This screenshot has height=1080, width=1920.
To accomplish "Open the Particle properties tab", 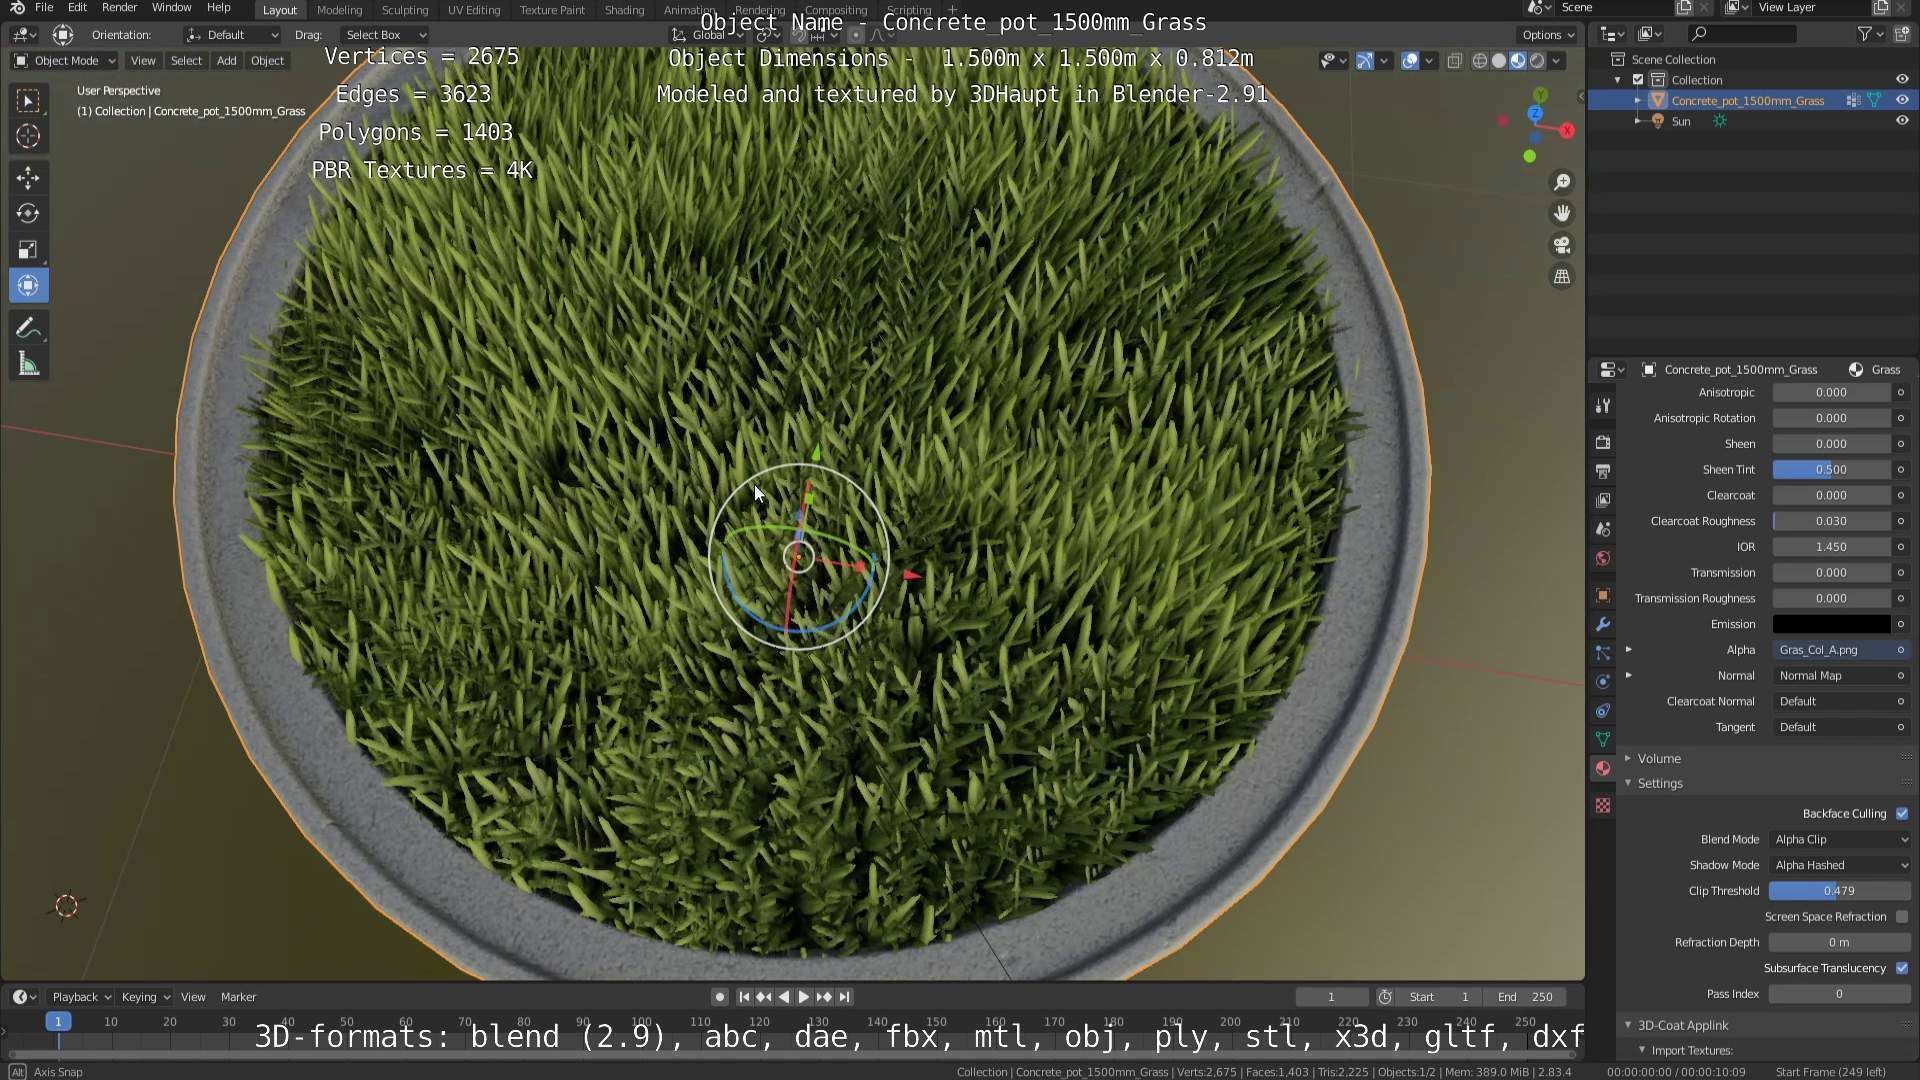I will pos(1603,653).
